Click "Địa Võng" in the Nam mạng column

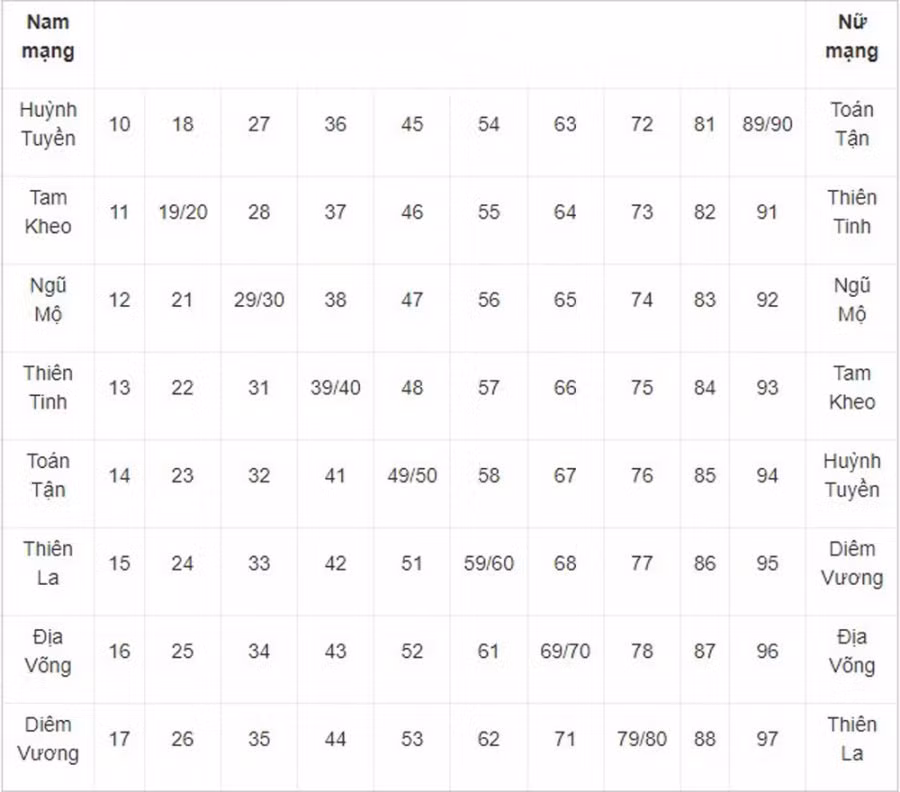pos(48,652)
